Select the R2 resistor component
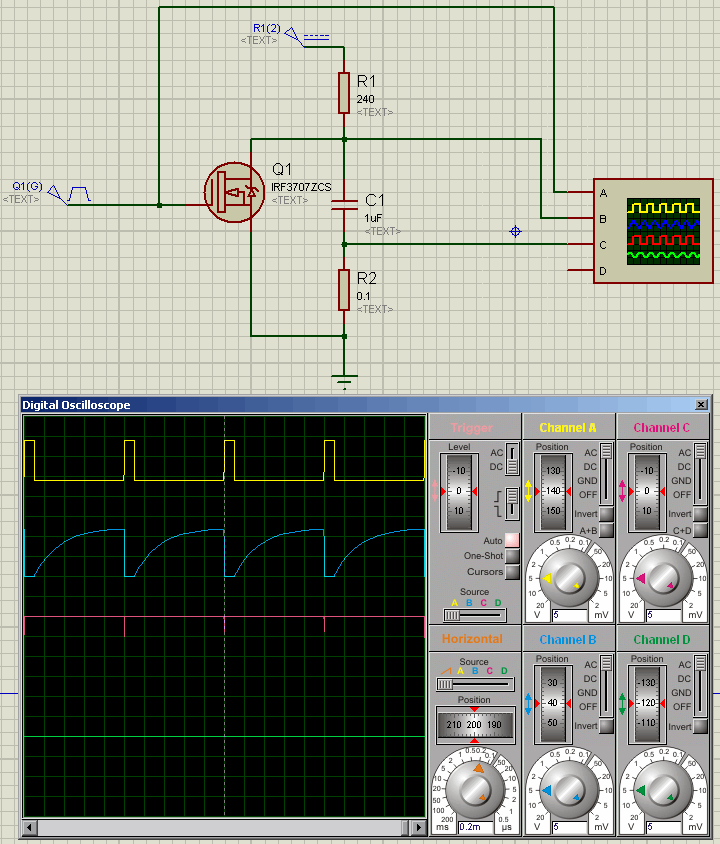 [344, 289]
